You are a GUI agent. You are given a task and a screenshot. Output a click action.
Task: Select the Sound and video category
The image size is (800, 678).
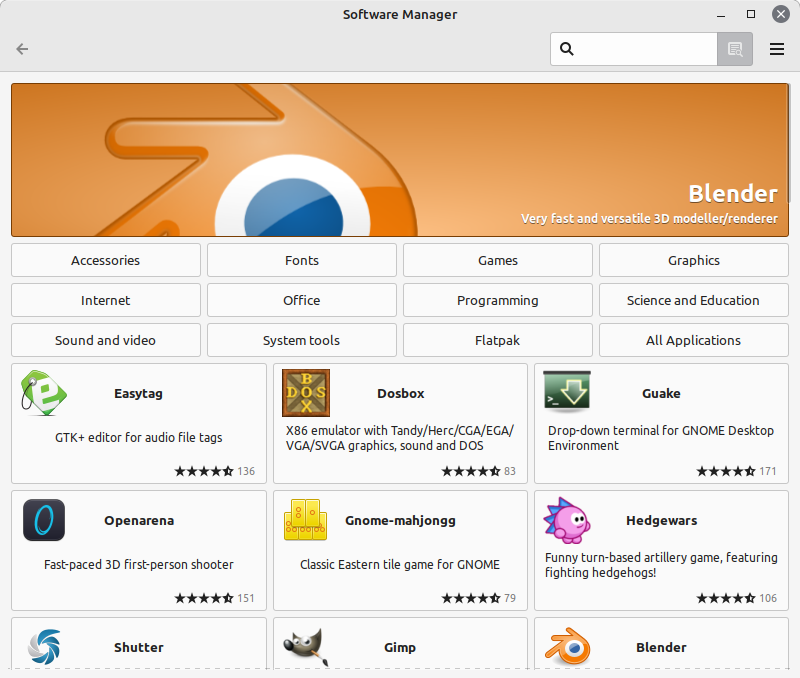pyautogui.click(x=105, y=340)
